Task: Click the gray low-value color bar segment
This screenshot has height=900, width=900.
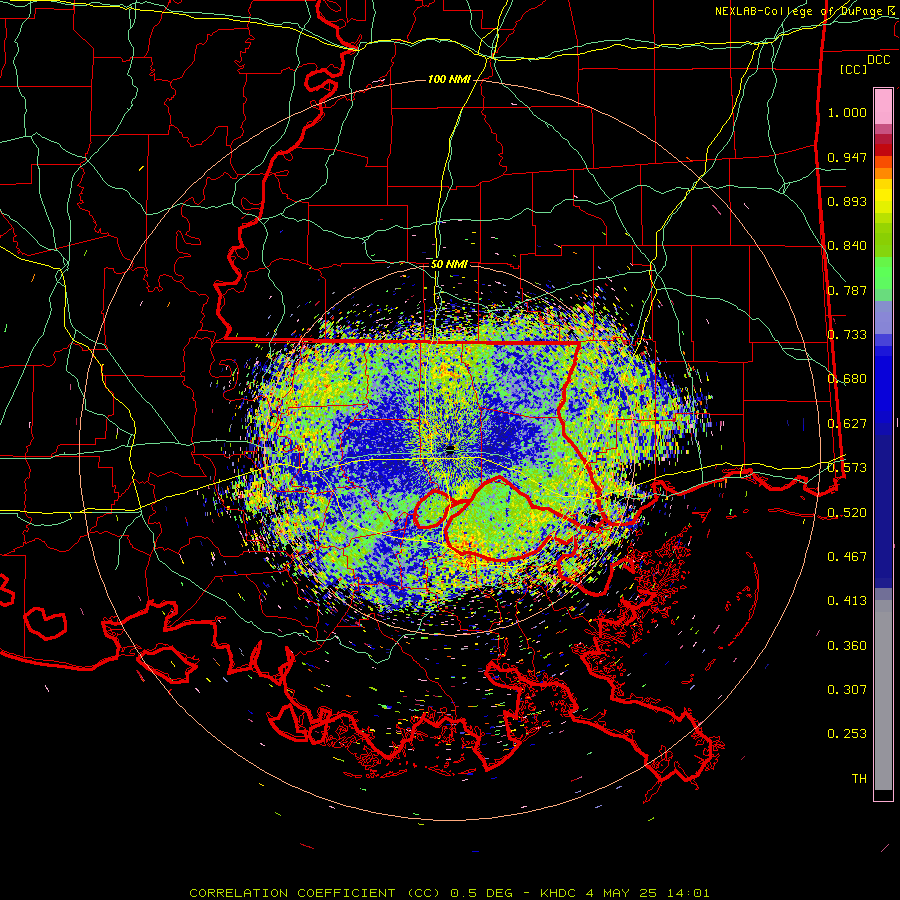Action: point(883,695)
